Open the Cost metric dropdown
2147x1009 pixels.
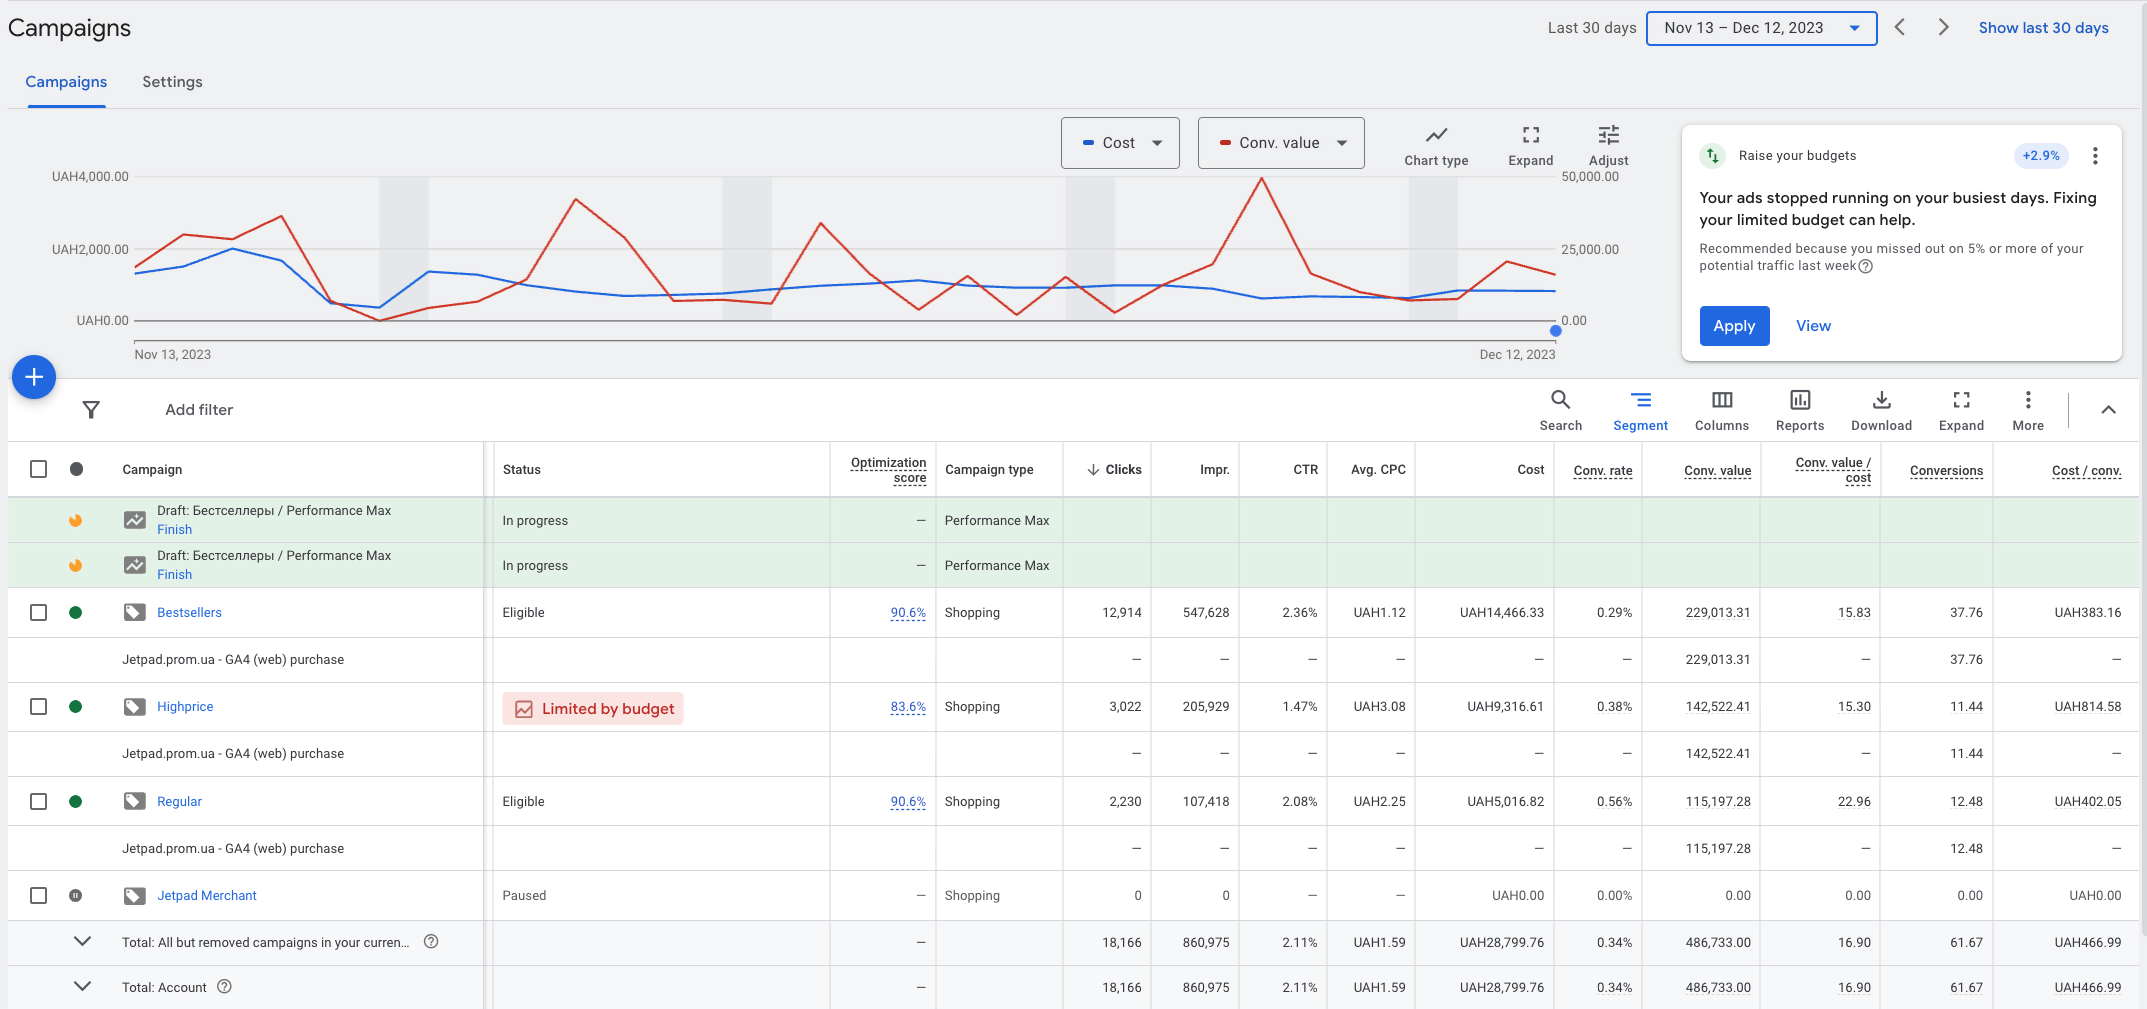(x=1120, y=143)
